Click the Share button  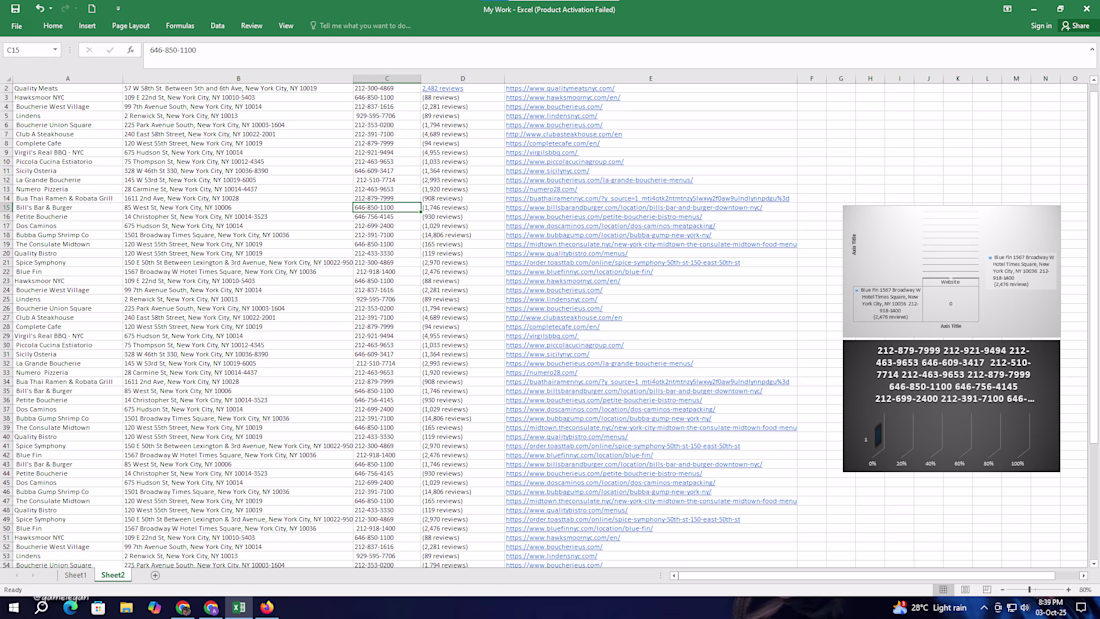click(x=1075, y=26)
